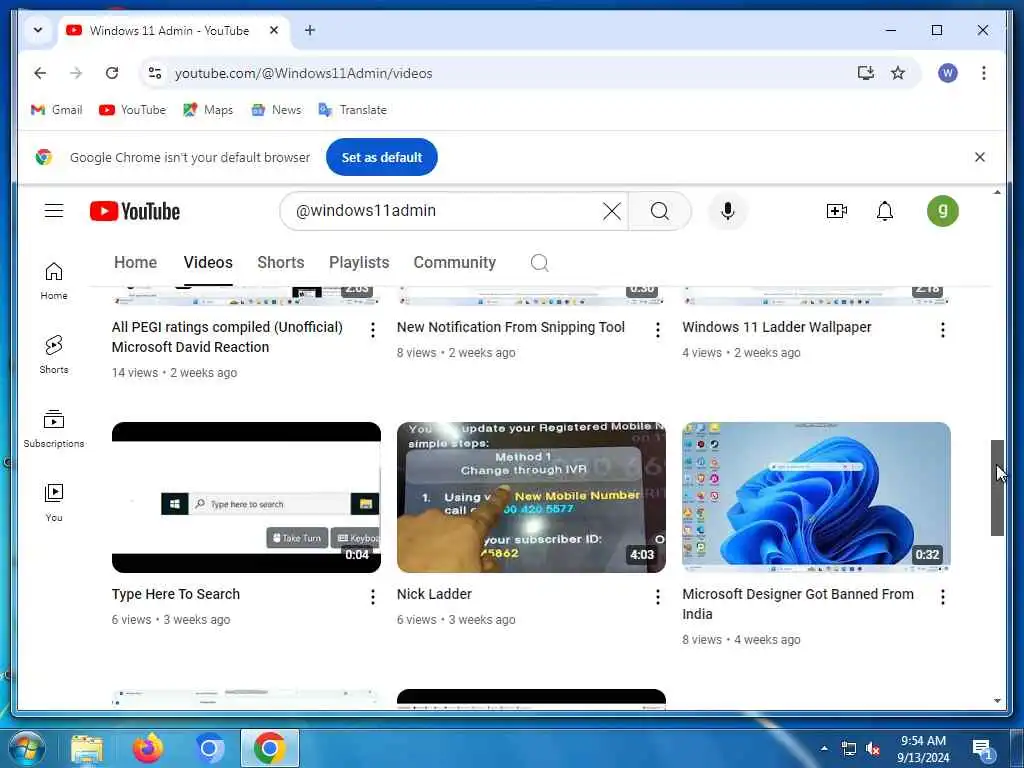Open options for All PEGI ratings video
The image size is (1024, 768).
point(372,330)
